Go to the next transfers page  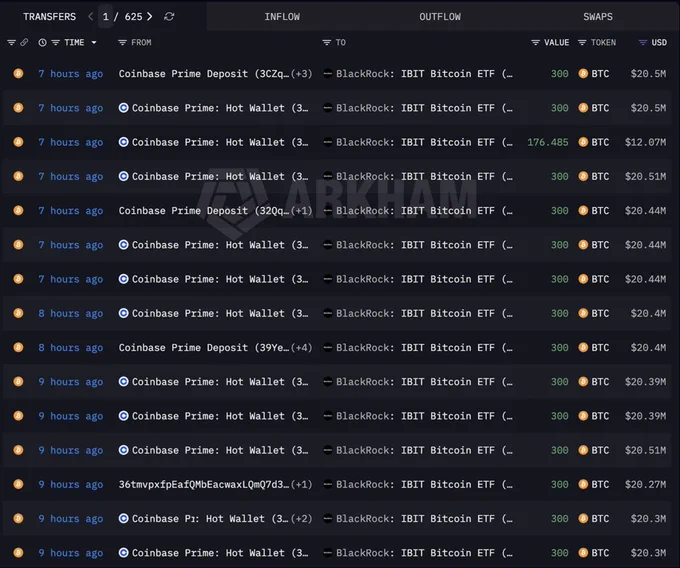150,16
